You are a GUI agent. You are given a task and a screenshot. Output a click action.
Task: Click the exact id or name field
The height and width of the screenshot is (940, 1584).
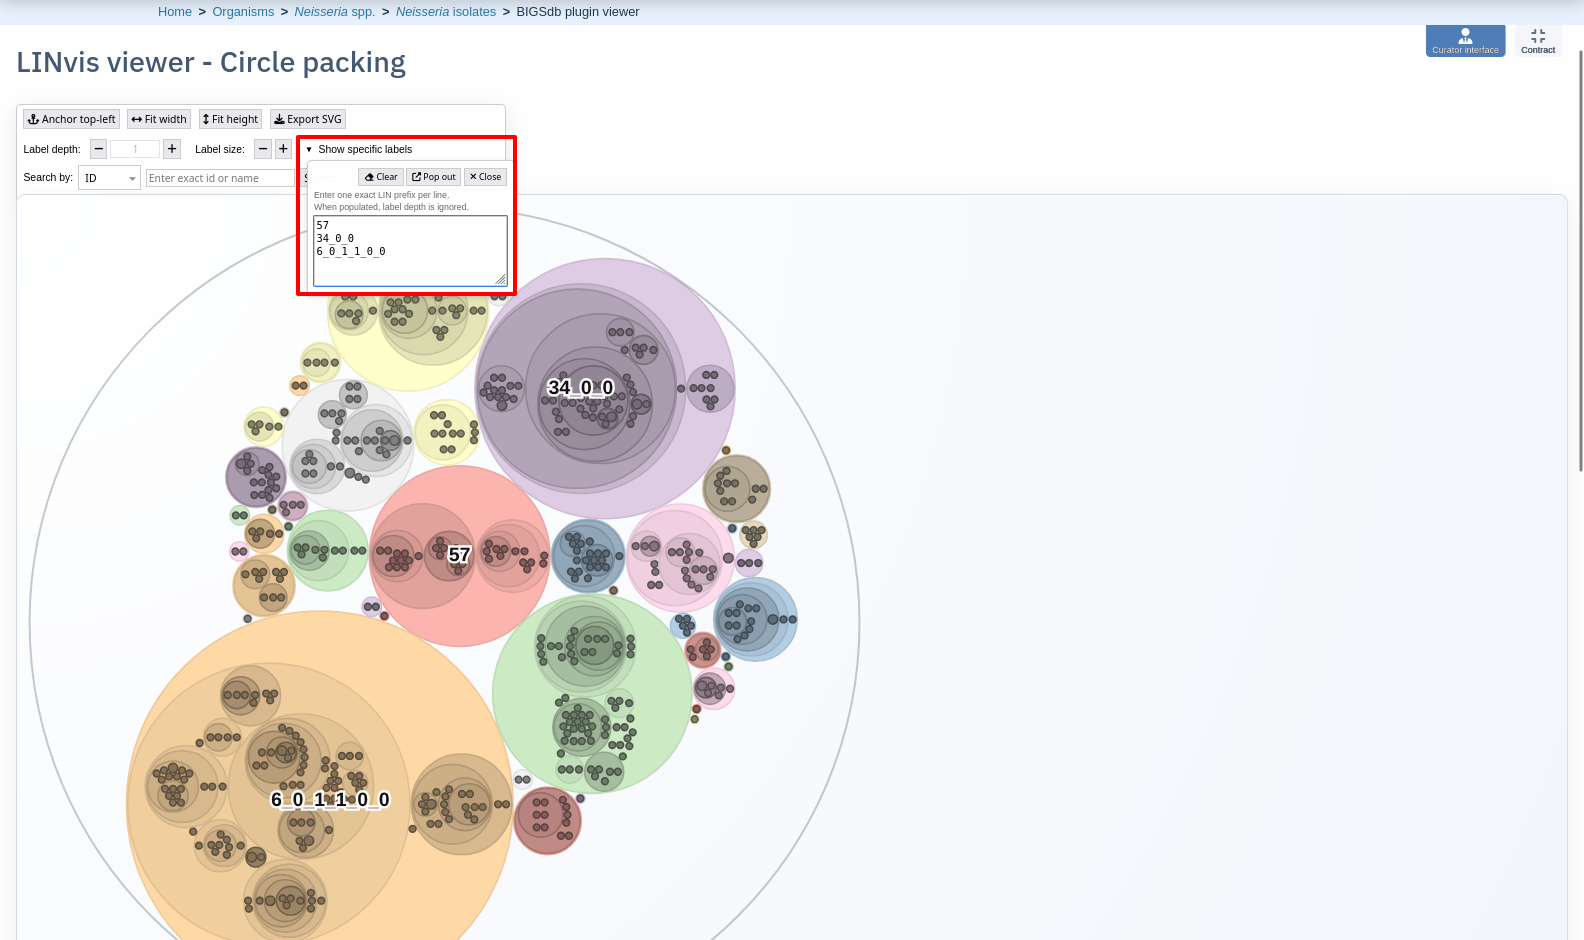click(220, 178)
